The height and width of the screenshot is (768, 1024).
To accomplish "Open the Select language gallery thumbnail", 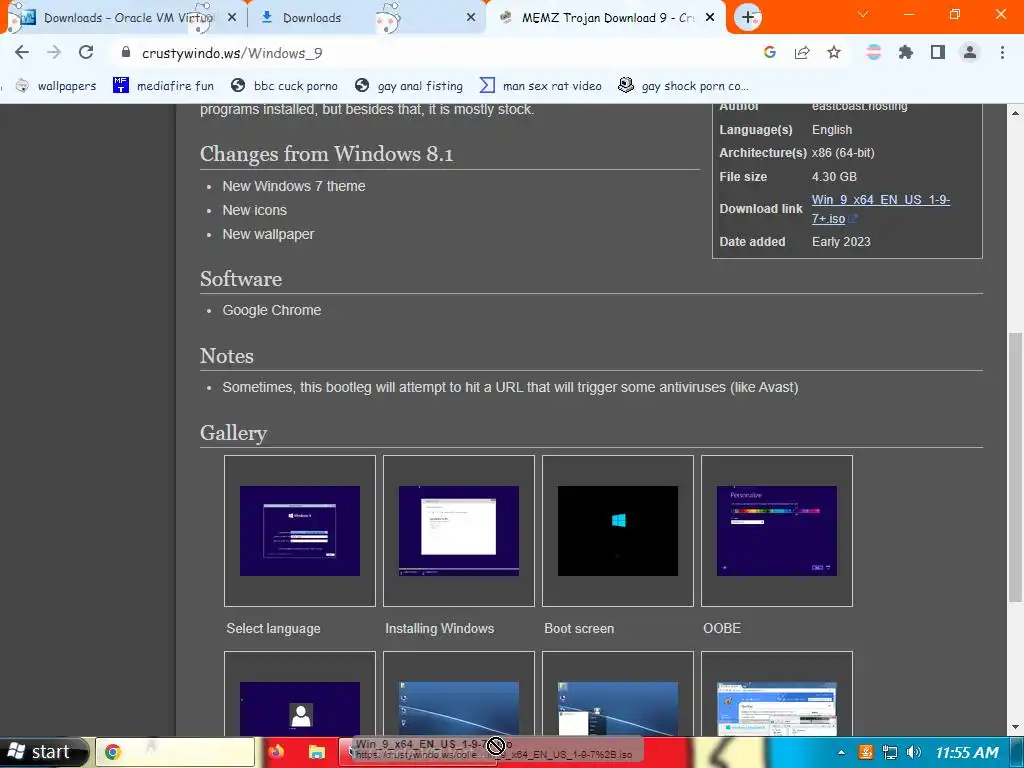I will pyautogui.click(x=300, y=531).
